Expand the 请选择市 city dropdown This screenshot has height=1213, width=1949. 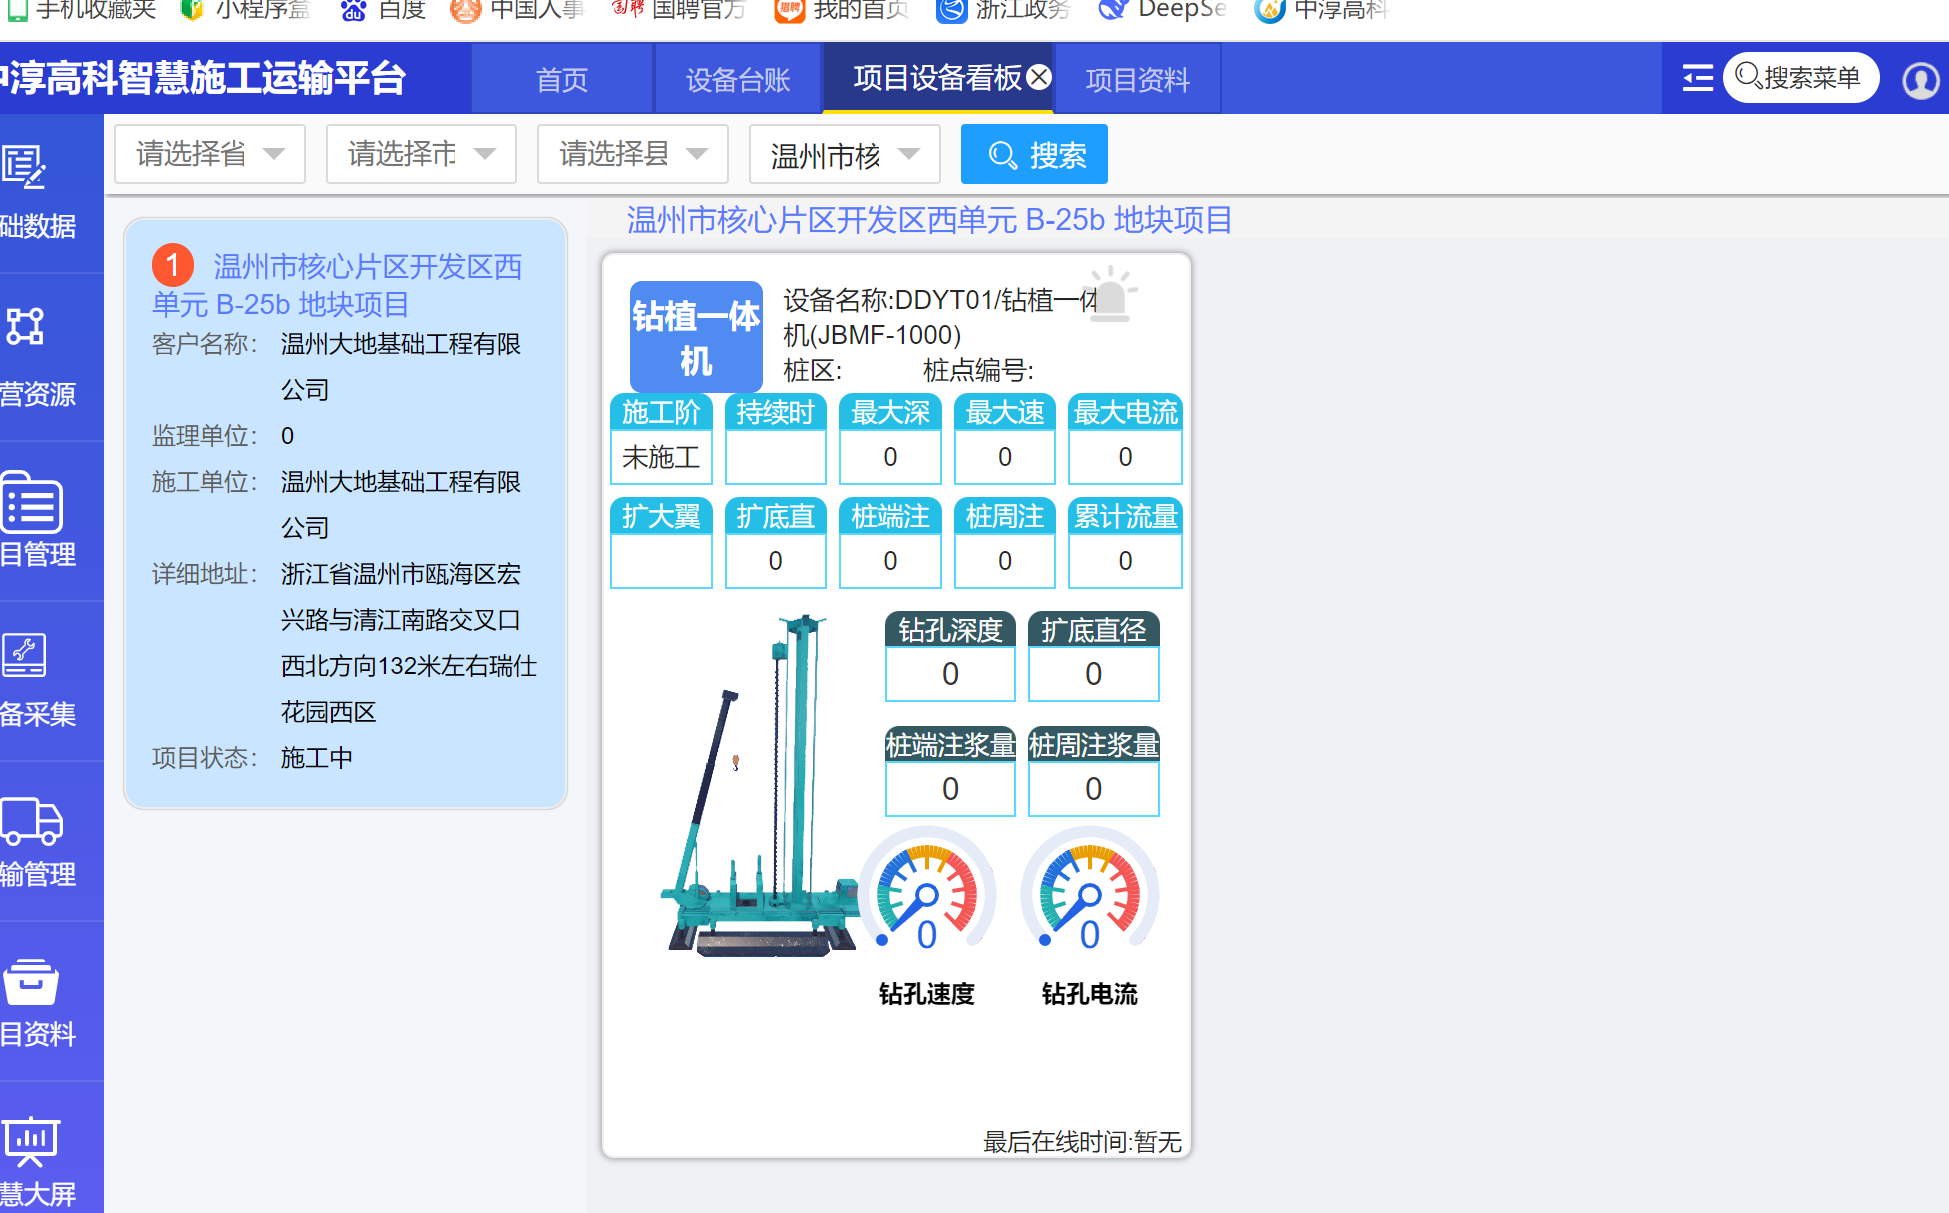(421, 154)
